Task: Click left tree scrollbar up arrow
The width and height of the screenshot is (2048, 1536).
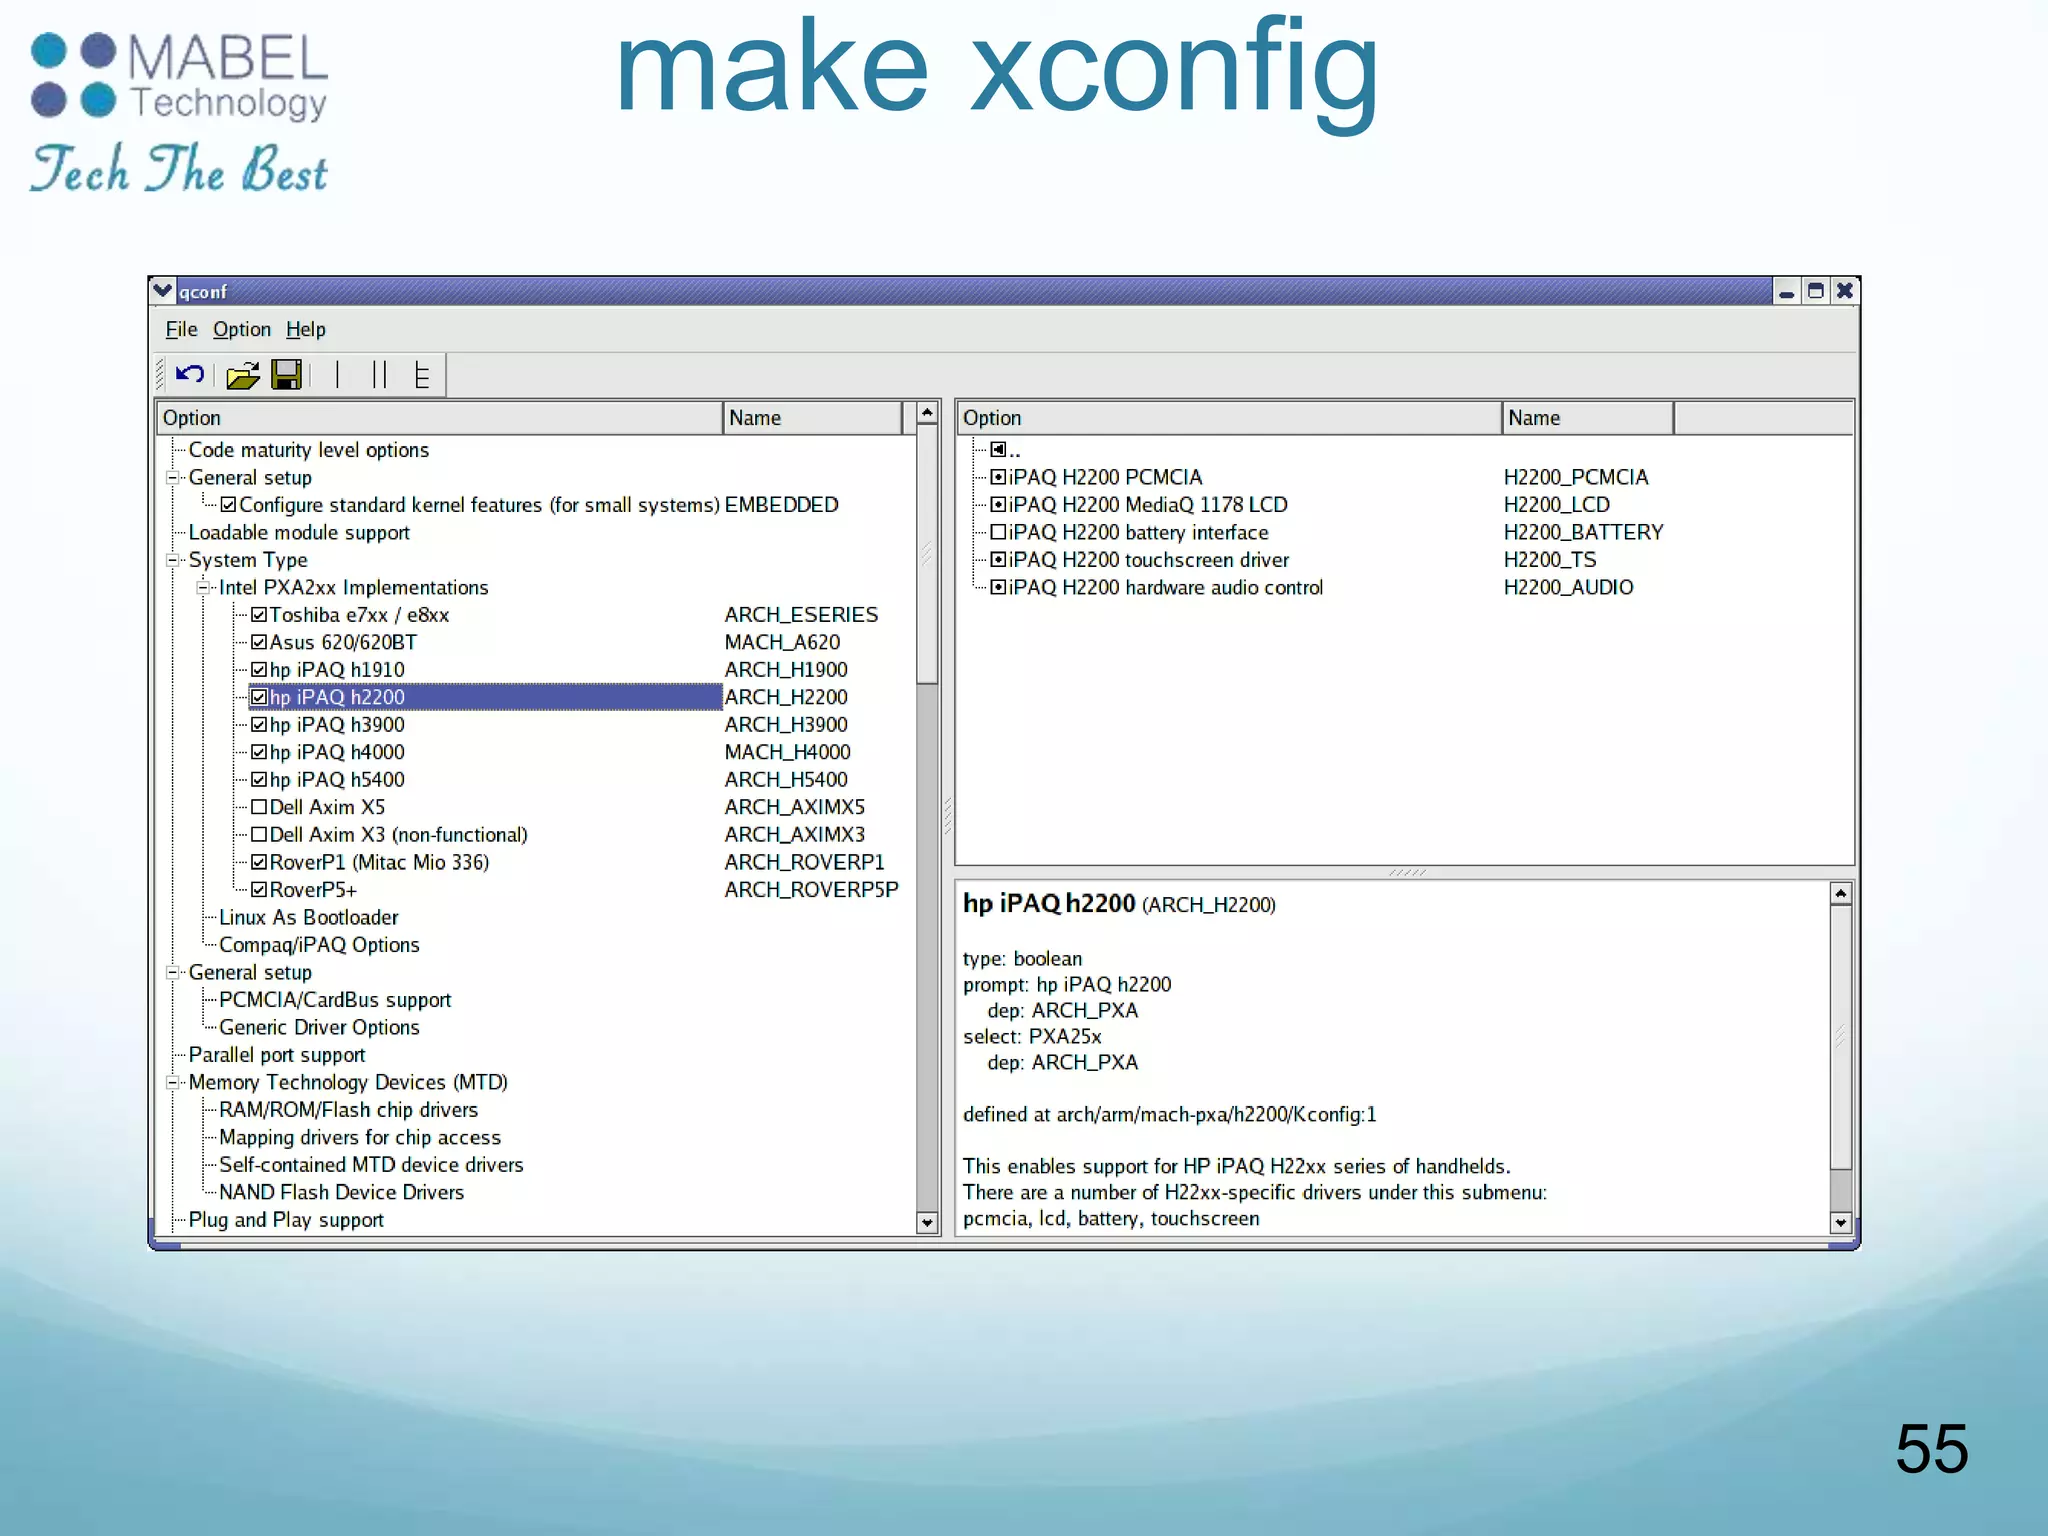Action: [x=927, y=412]
